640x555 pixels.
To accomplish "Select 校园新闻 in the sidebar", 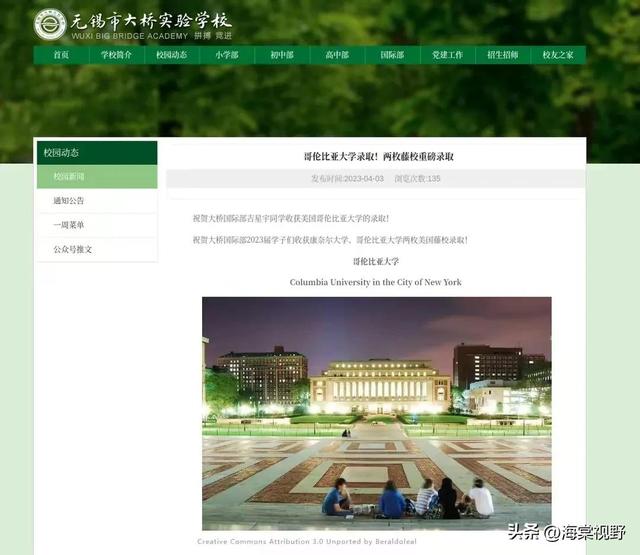I will [97, 177].
